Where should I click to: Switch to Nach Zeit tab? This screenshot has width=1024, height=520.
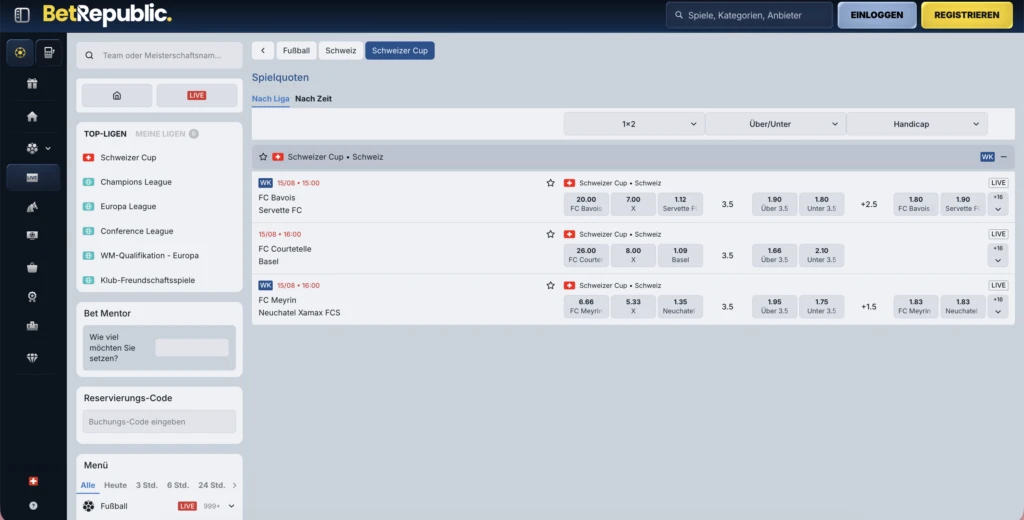313,99
